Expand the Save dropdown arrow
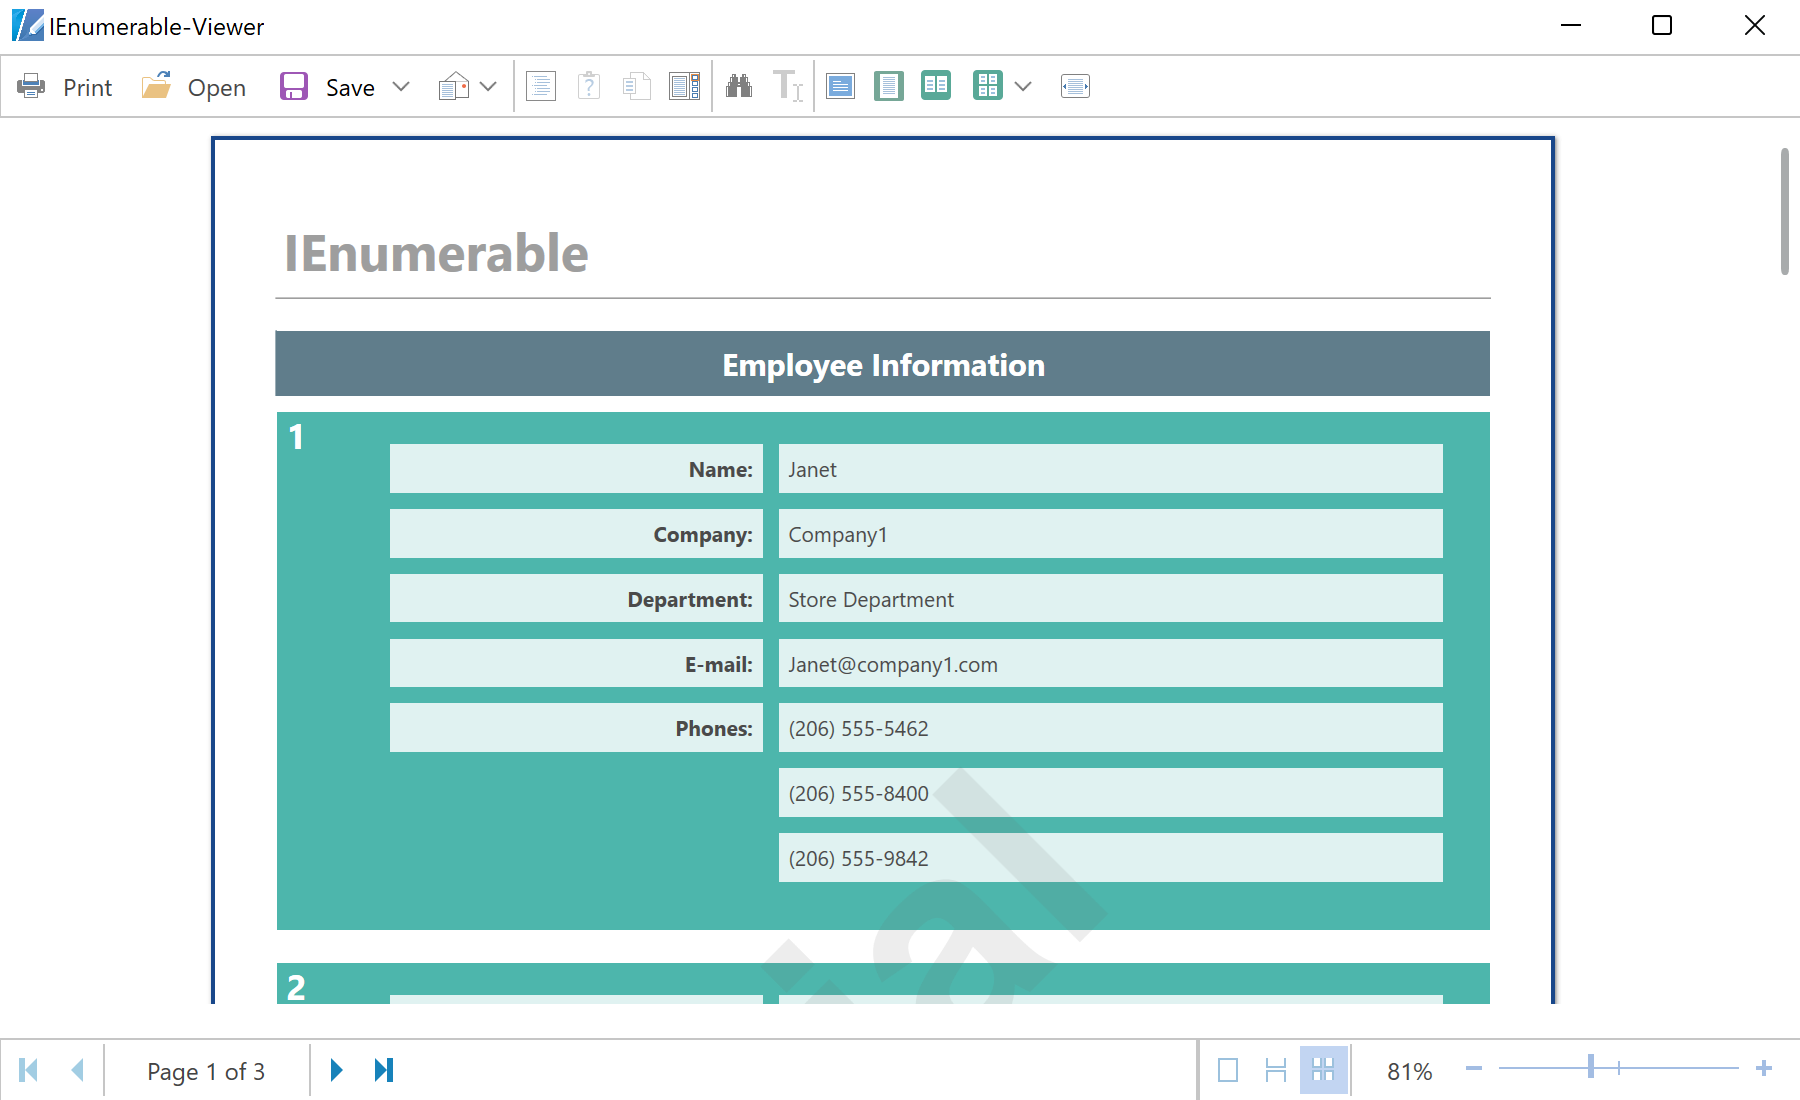 pos(401,87)
